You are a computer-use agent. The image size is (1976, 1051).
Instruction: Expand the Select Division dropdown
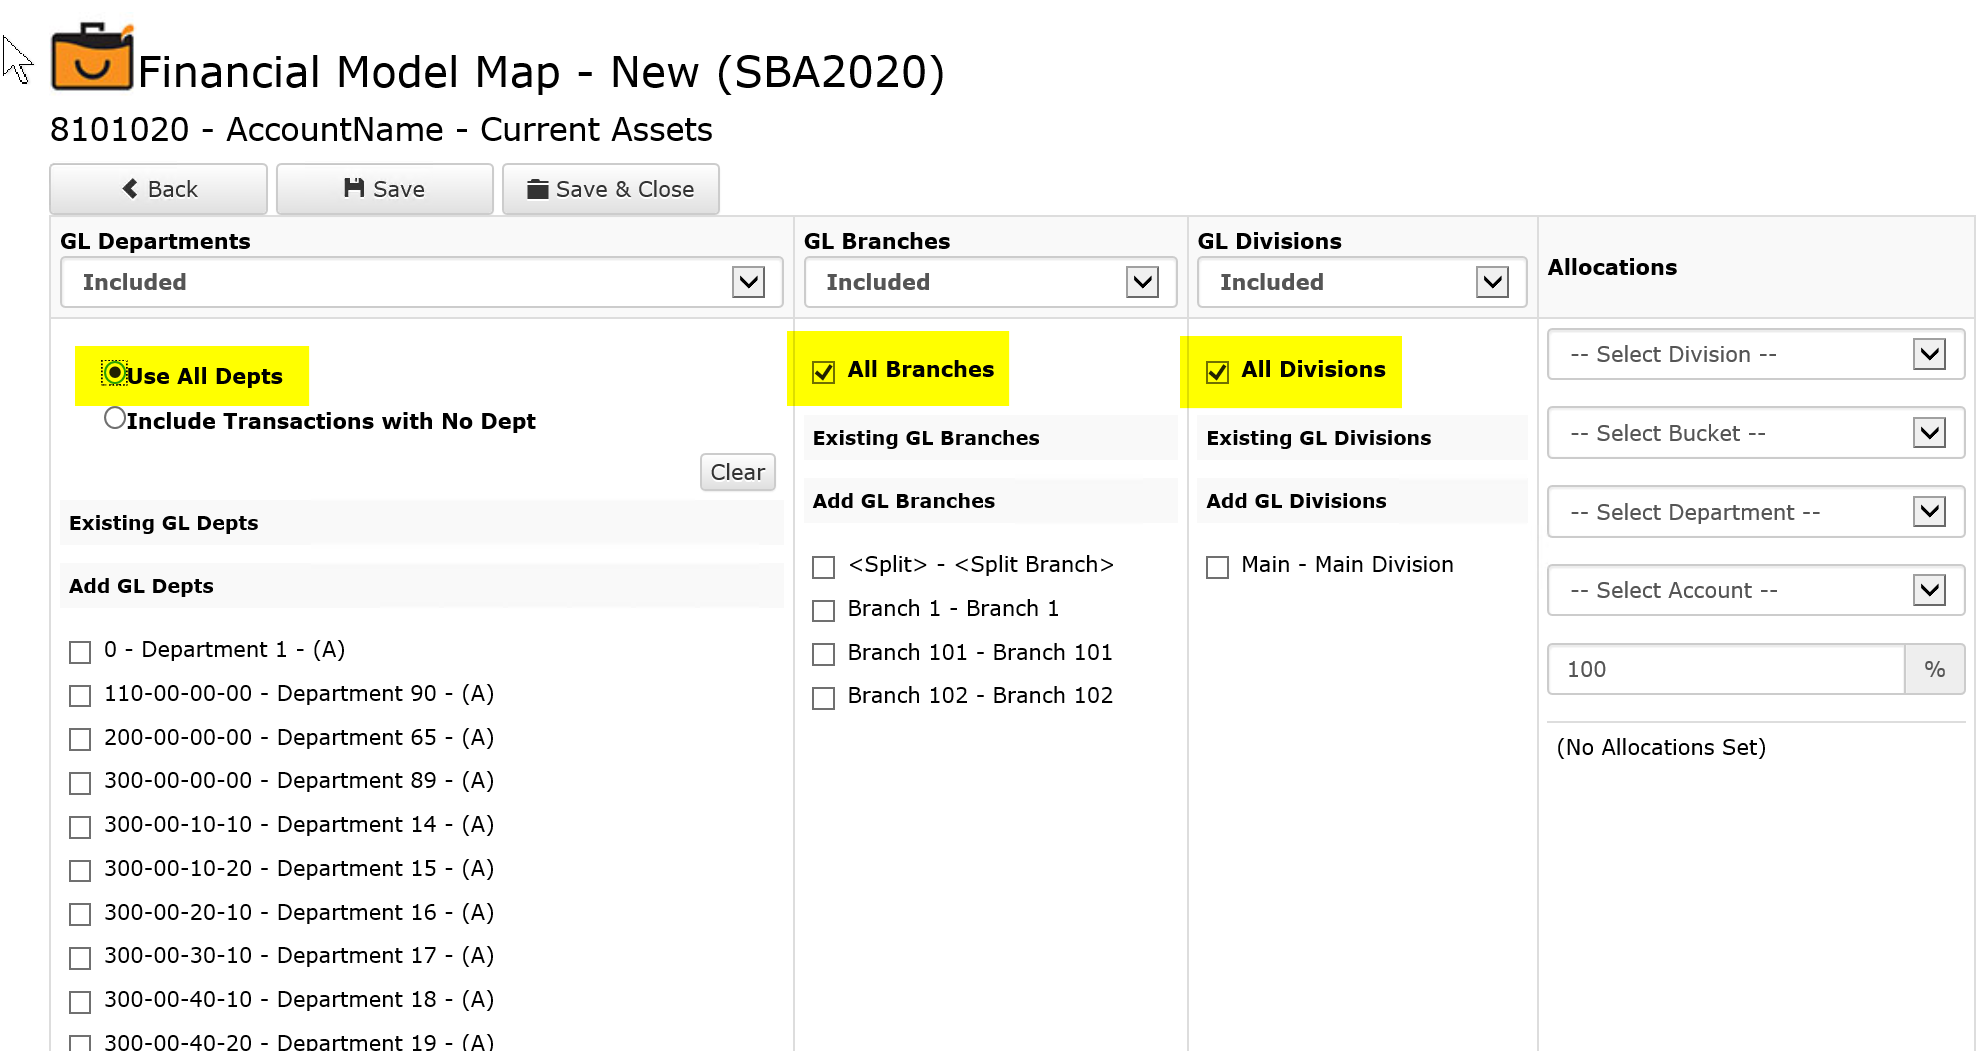coord(1756,354)
